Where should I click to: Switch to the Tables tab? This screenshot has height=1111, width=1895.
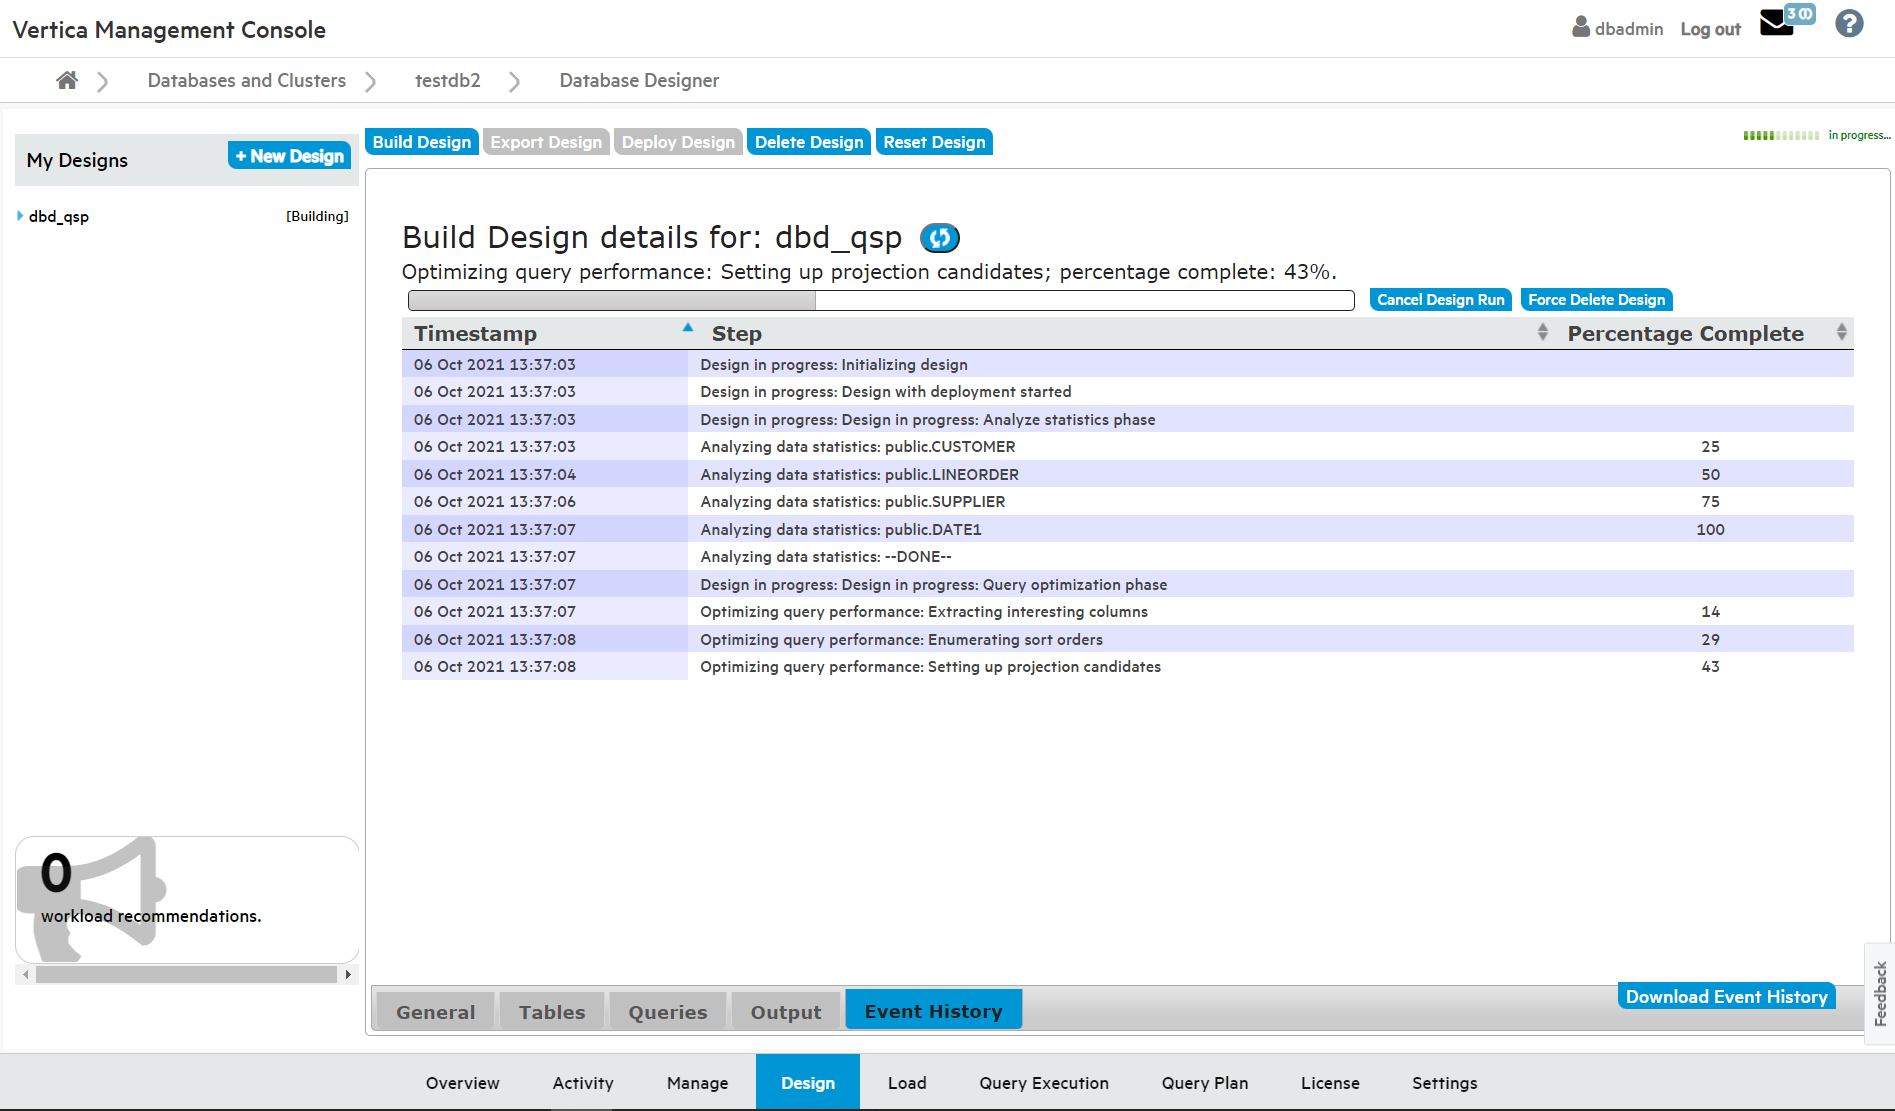[x=552, y=1012]
